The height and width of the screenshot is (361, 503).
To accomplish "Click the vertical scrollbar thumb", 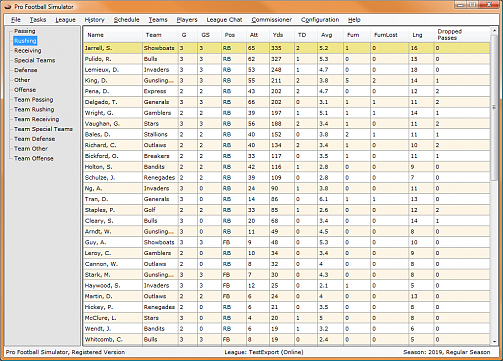I will (x=494, y=108).
